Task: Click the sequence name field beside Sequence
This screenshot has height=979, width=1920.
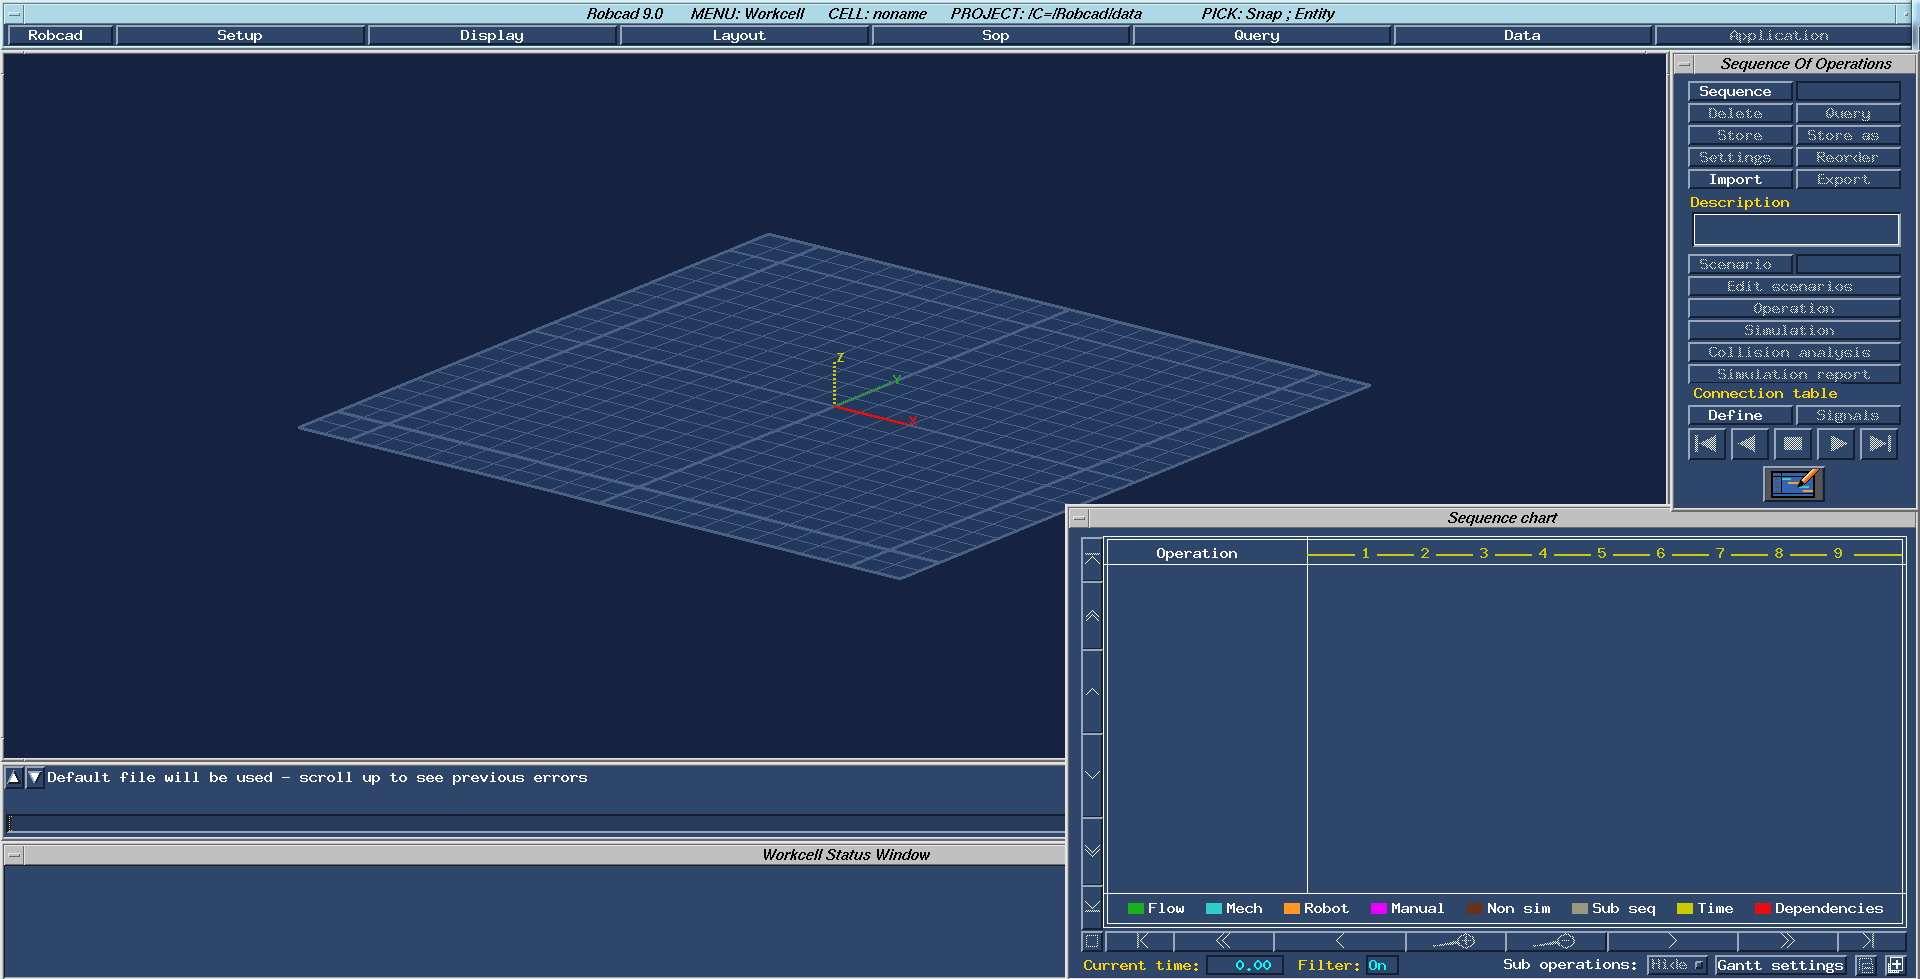Action: tap(1848, 91)
